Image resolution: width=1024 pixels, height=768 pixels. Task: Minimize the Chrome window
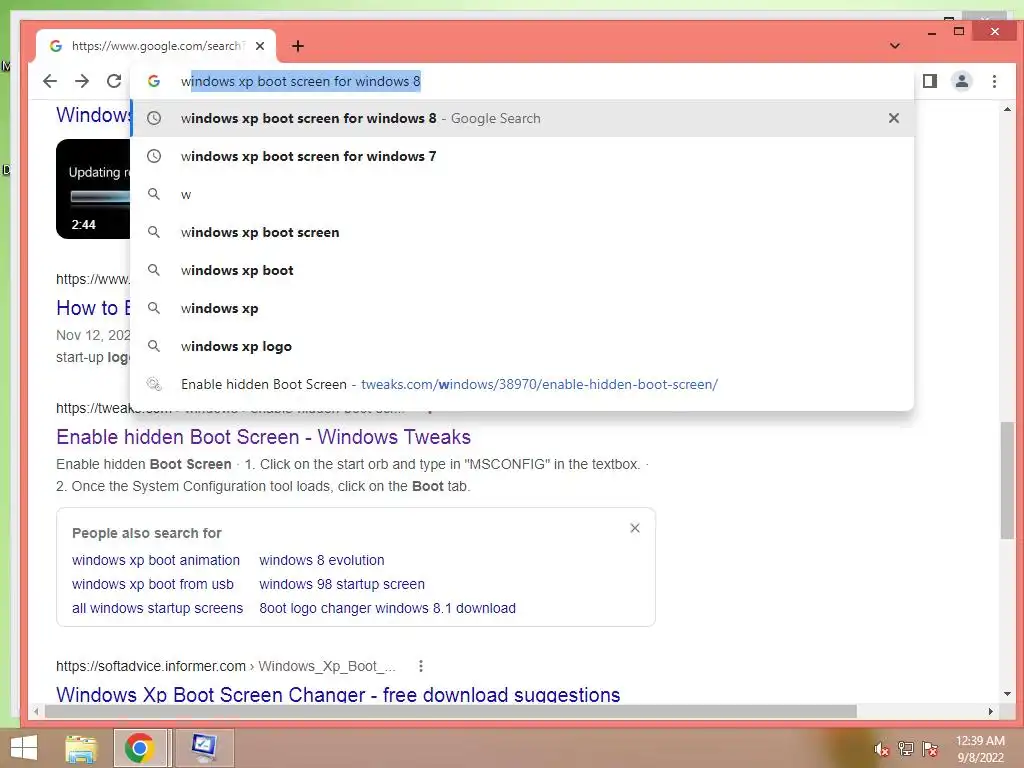coord(932,32)
